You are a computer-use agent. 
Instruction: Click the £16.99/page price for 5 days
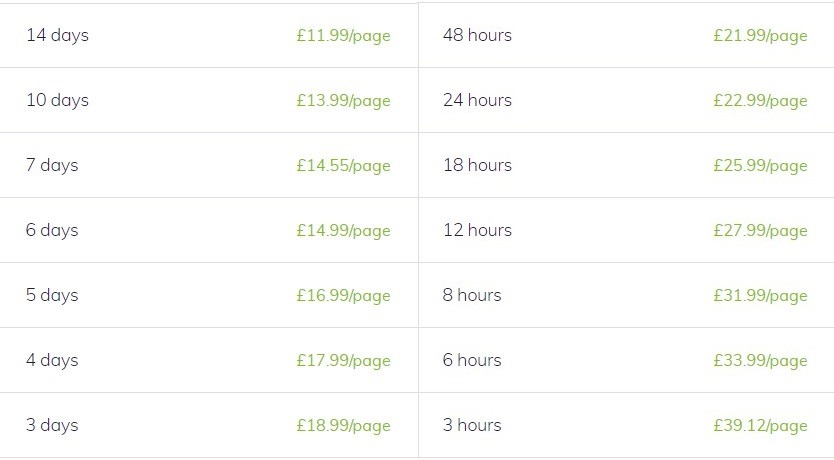click(344, 295)
